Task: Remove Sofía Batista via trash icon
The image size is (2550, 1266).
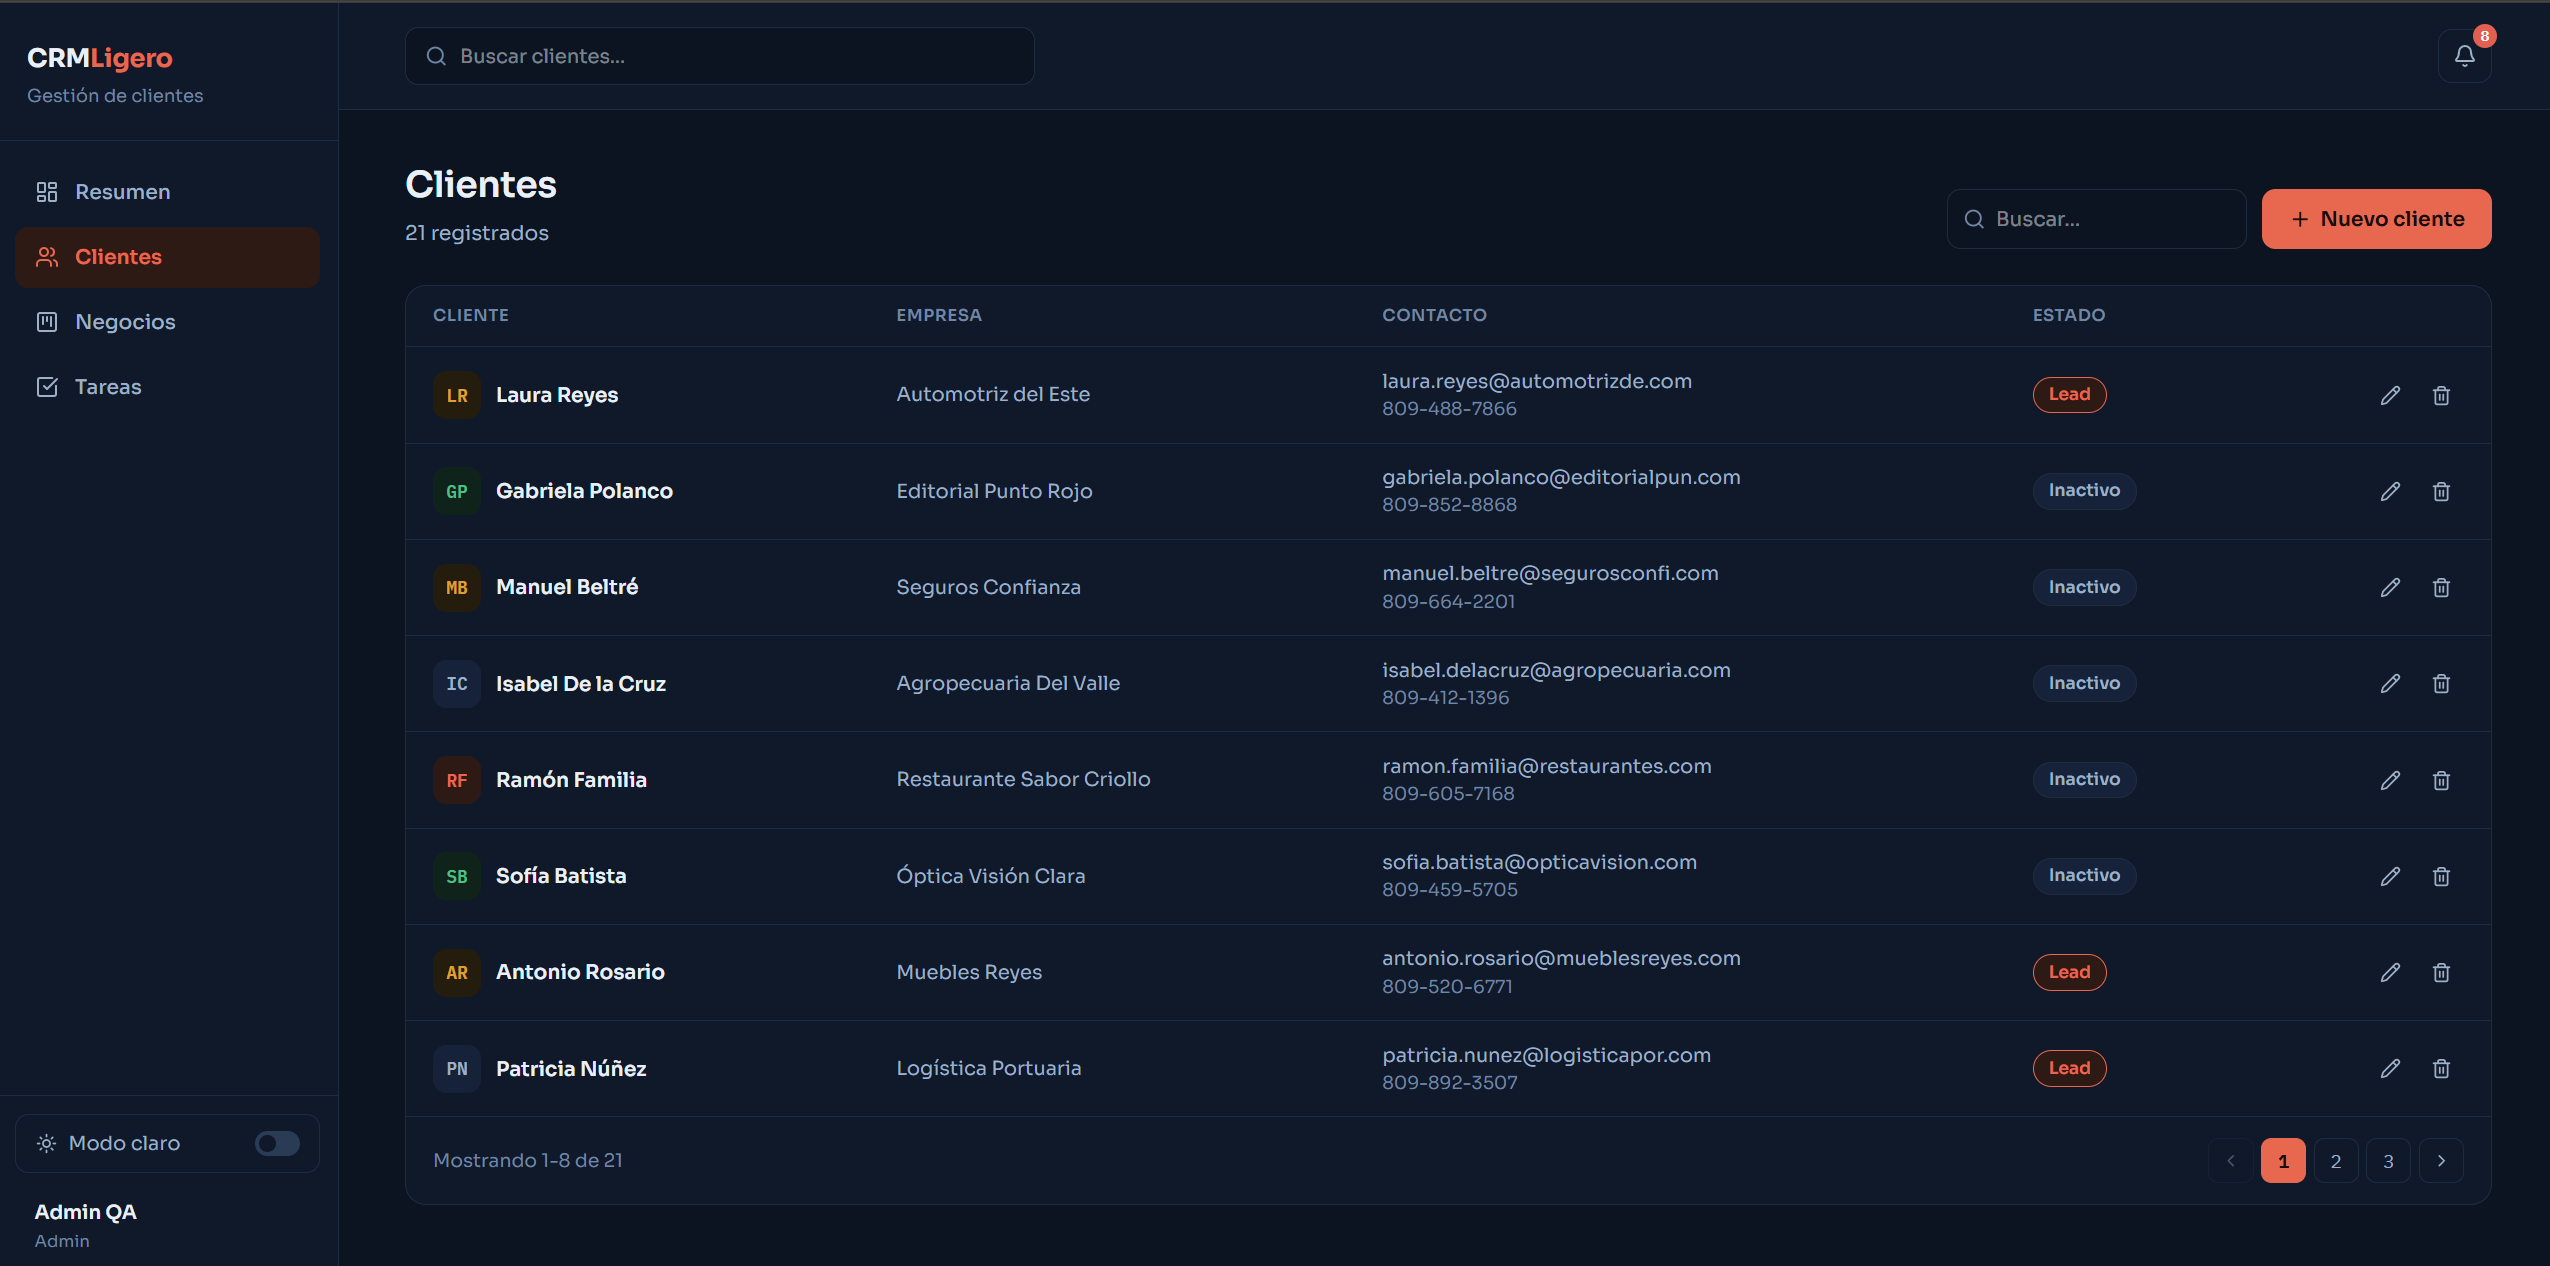Action: click(2441, 876)
